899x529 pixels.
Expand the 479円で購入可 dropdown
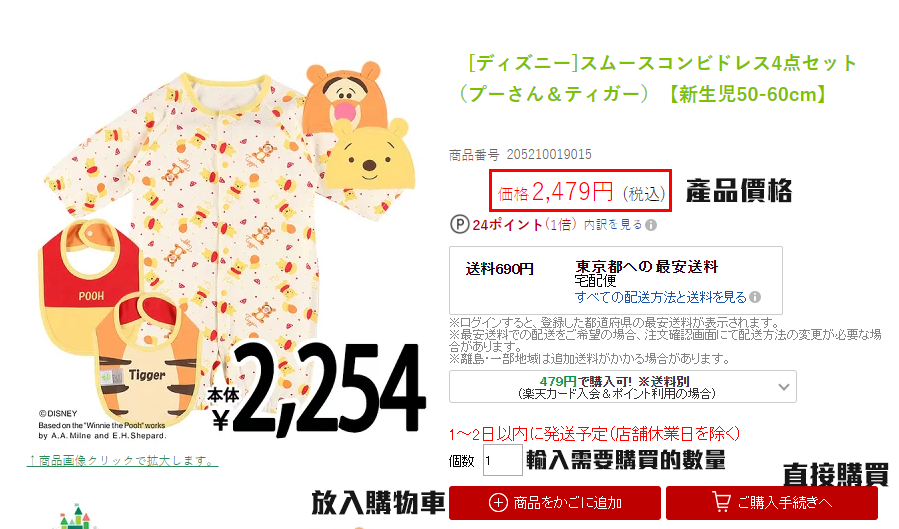pyautogui.click(x=623, y=387)
